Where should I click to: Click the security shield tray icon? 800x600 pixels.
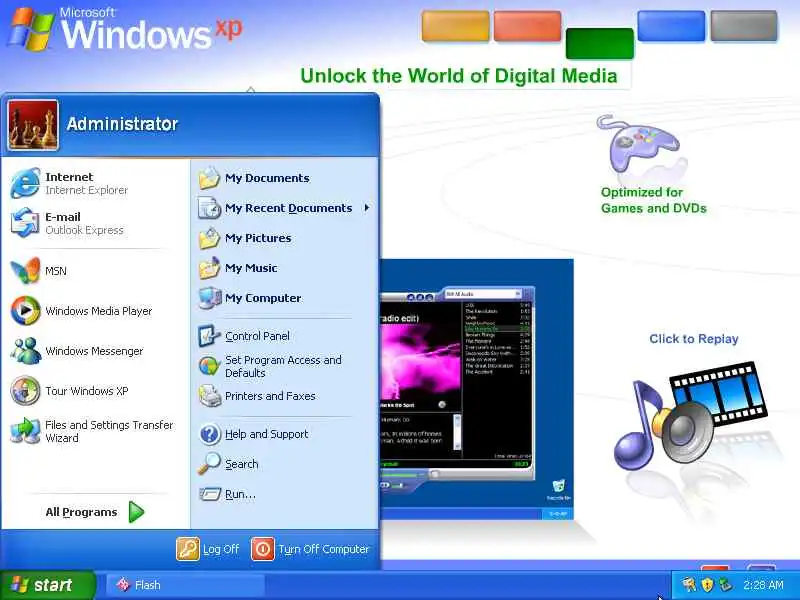(x=708, y=585)
